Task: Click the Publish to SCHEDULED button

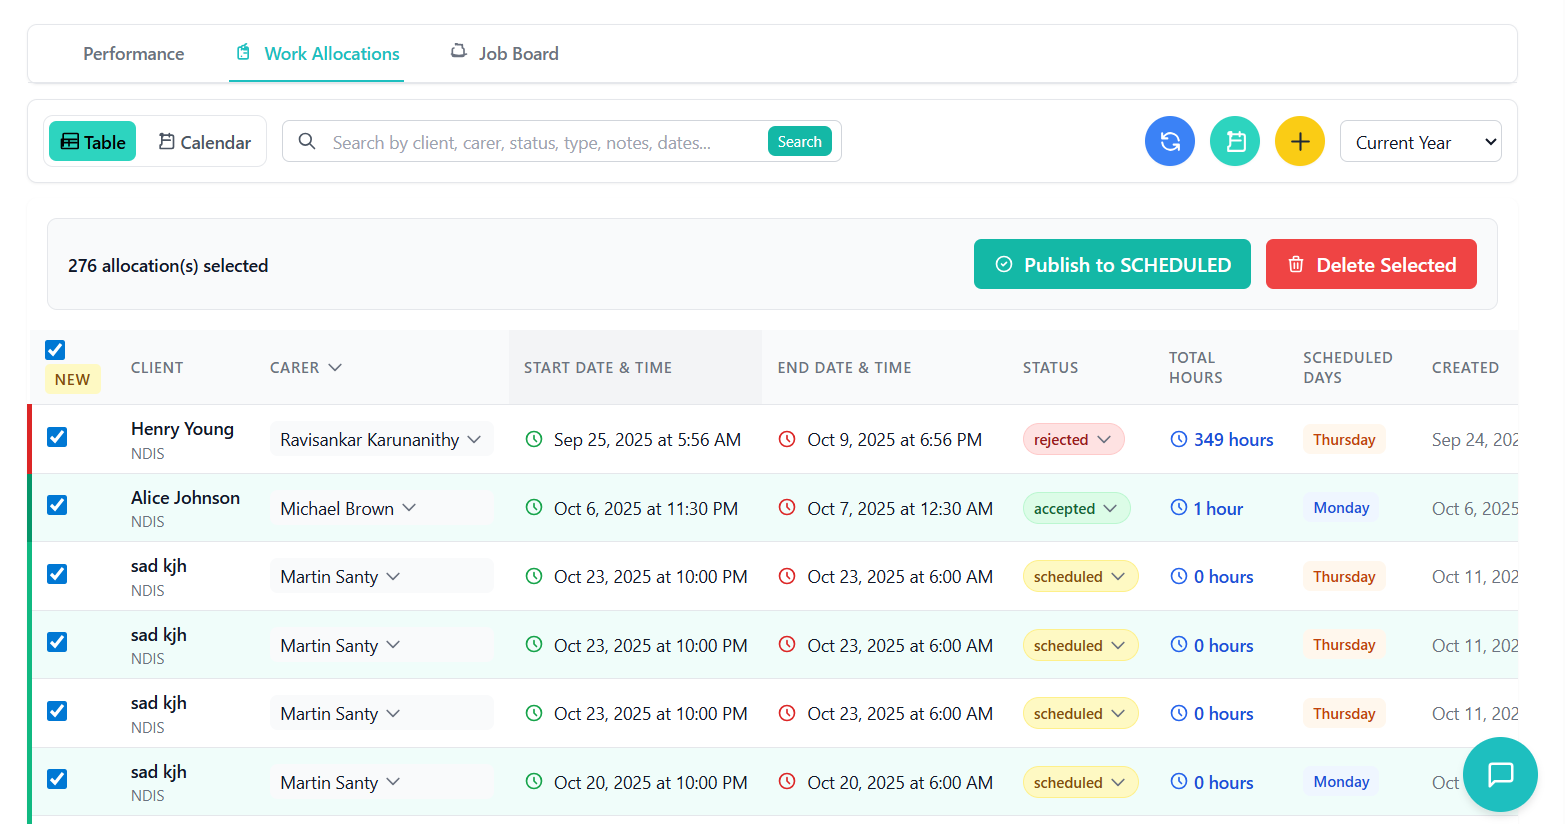Action: (1112, 264)
